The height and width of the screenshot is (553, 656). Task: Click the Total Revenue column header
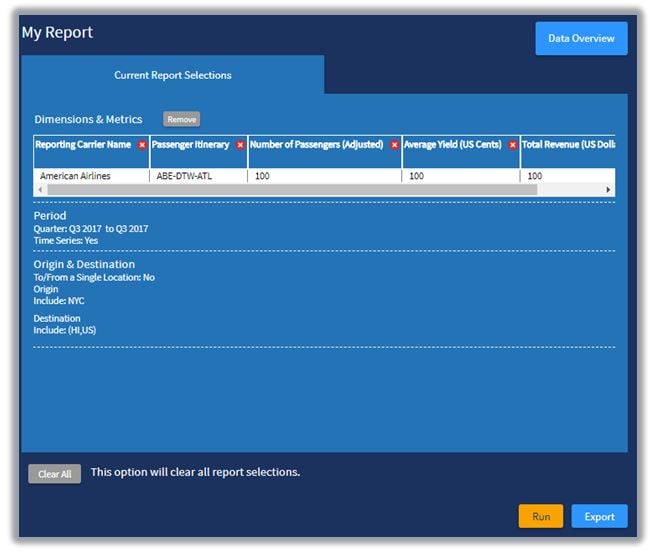[566, 145]
